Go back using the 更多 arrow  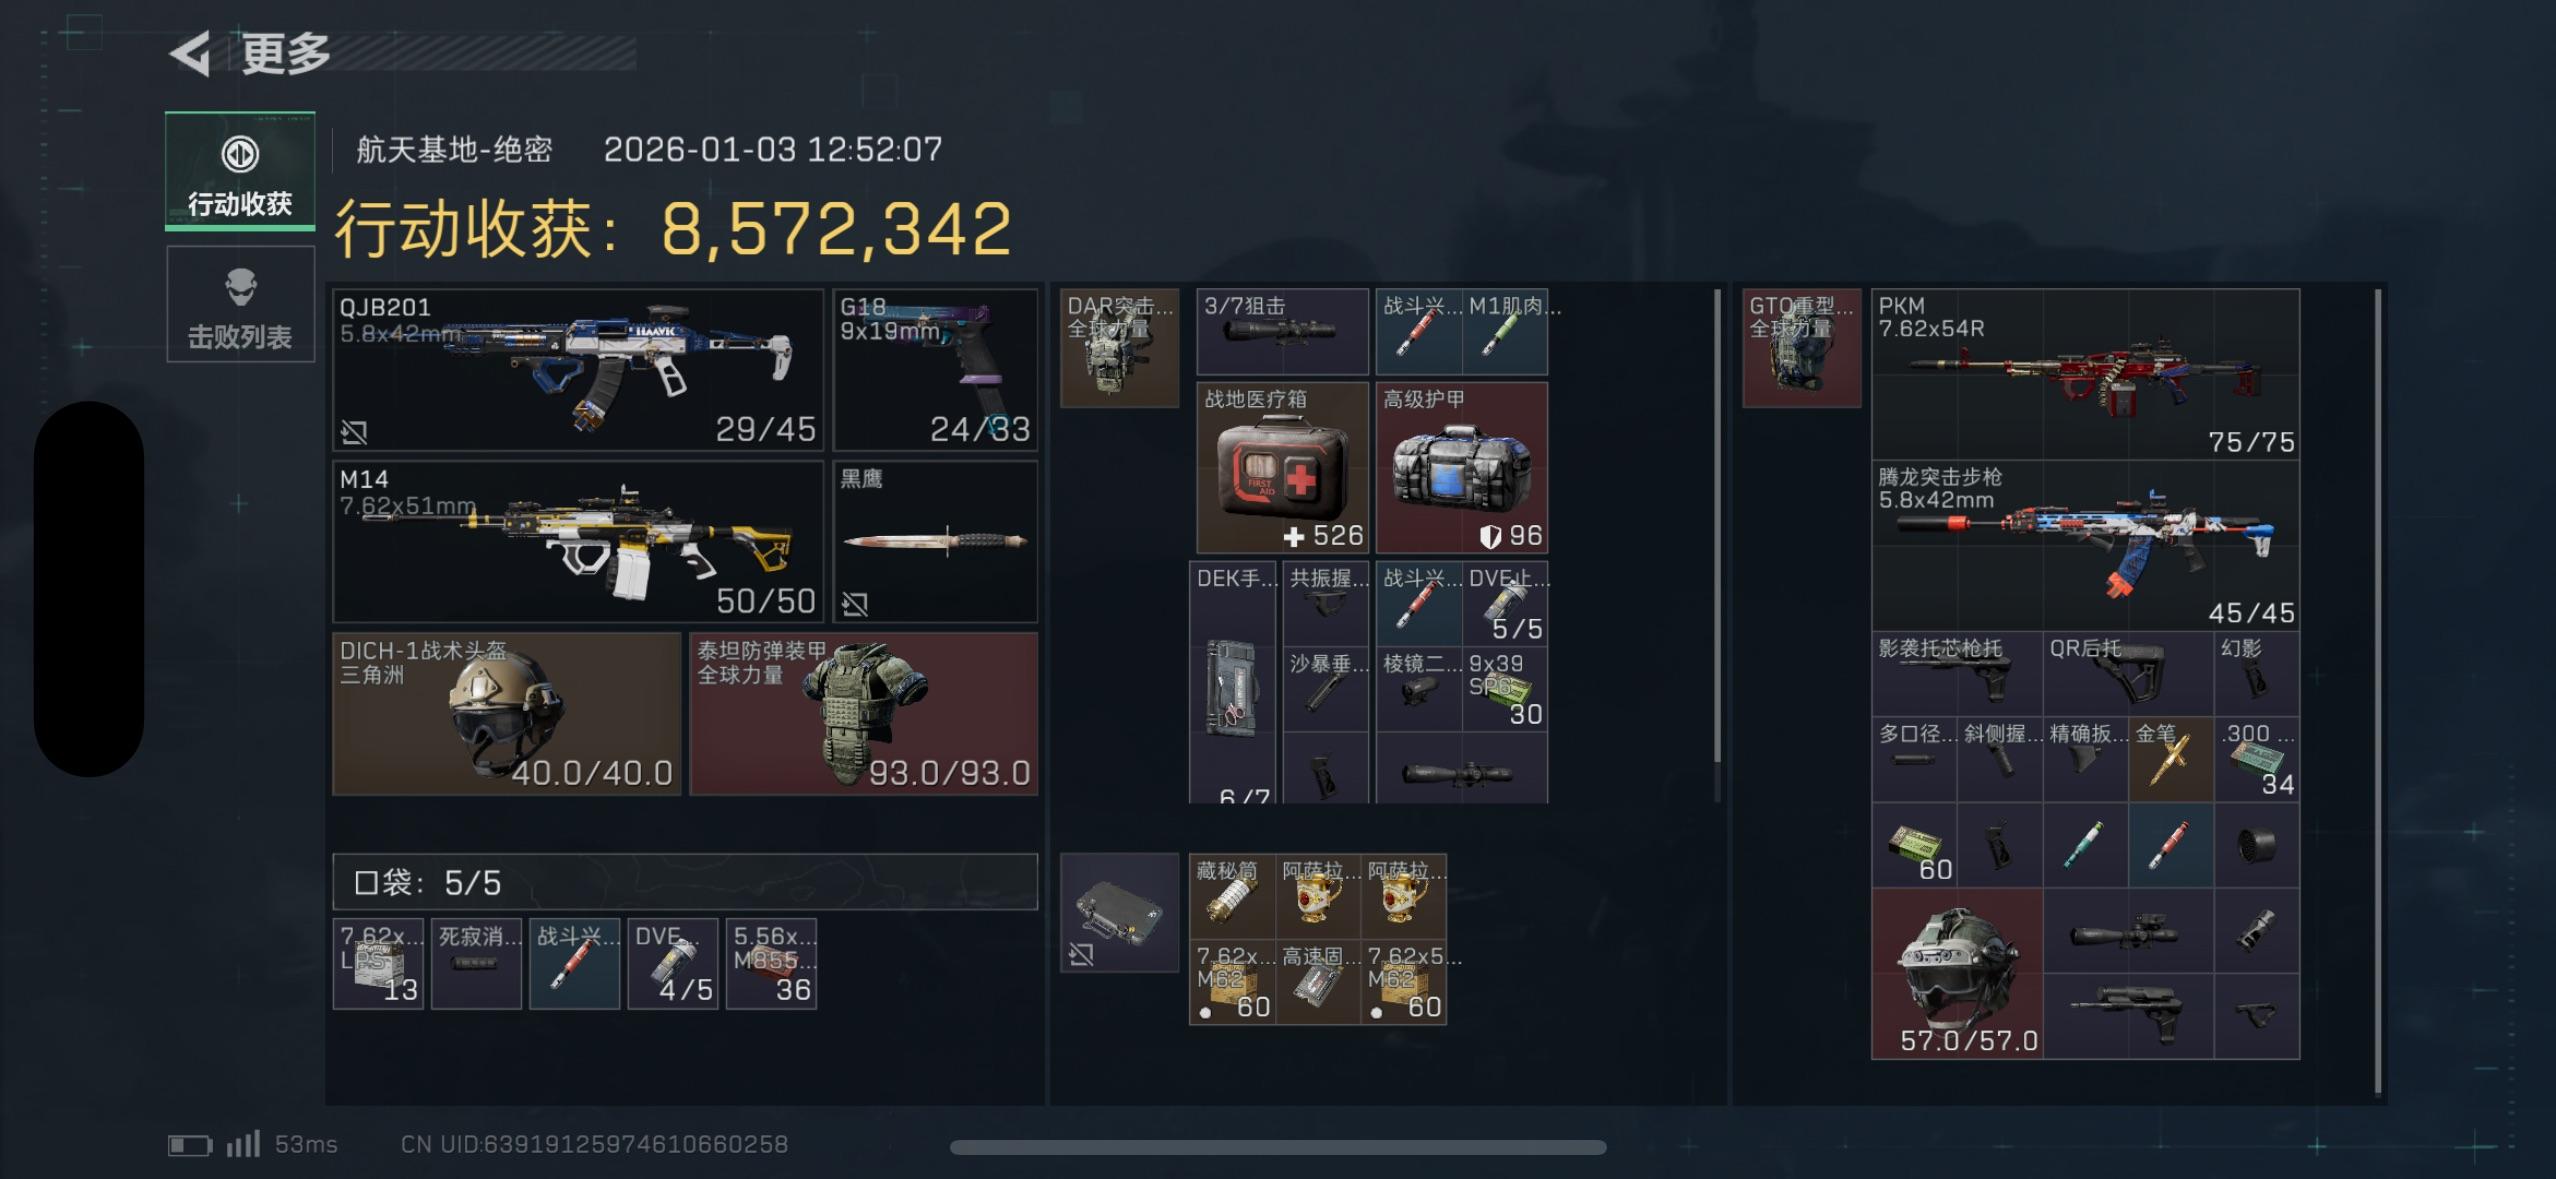tap(190, 53)
